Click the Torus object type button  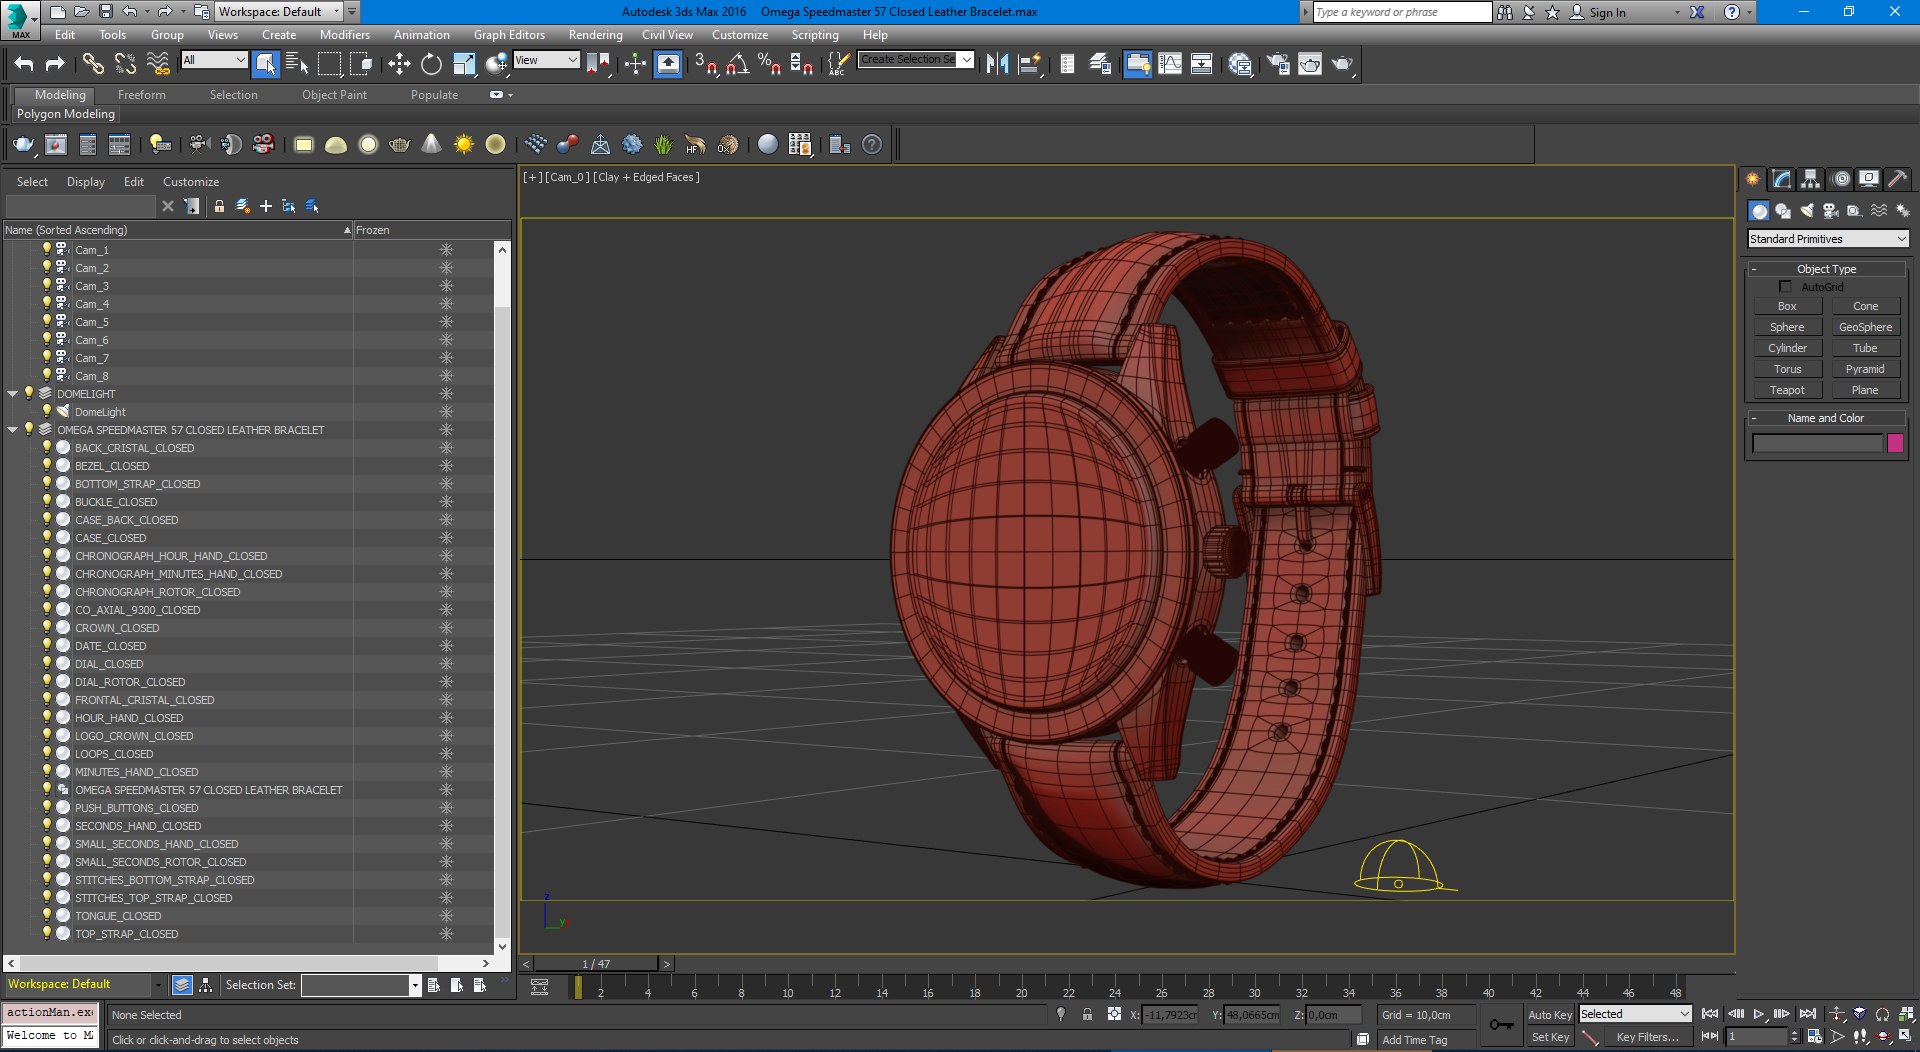[x=1787, y=369]
